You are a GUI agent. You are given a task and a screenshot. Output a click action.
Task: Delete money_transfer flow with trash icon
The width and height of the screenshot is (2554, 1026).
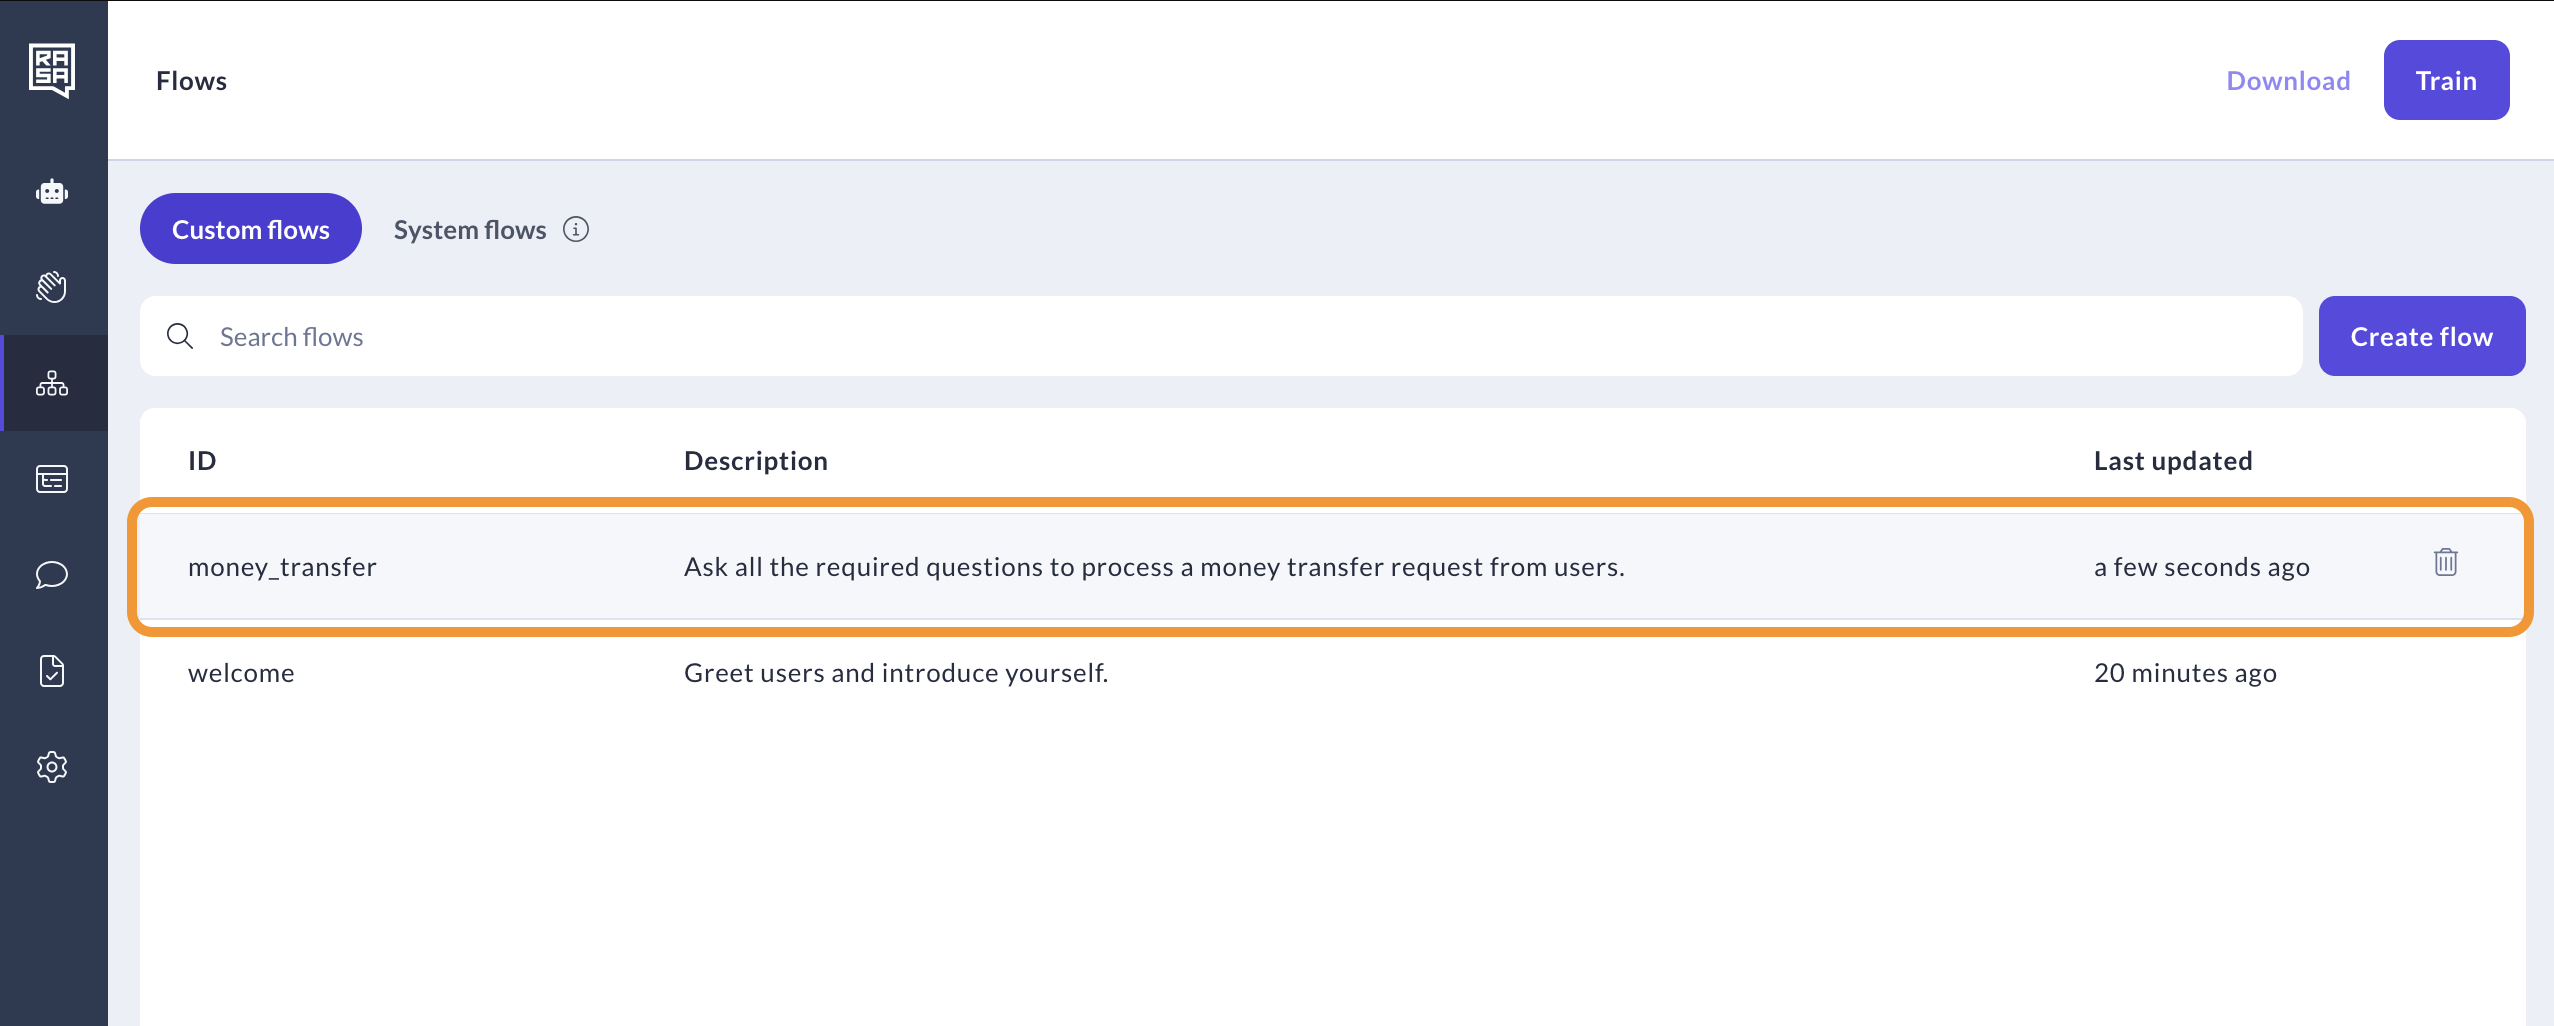click(x=2446, y=562)
